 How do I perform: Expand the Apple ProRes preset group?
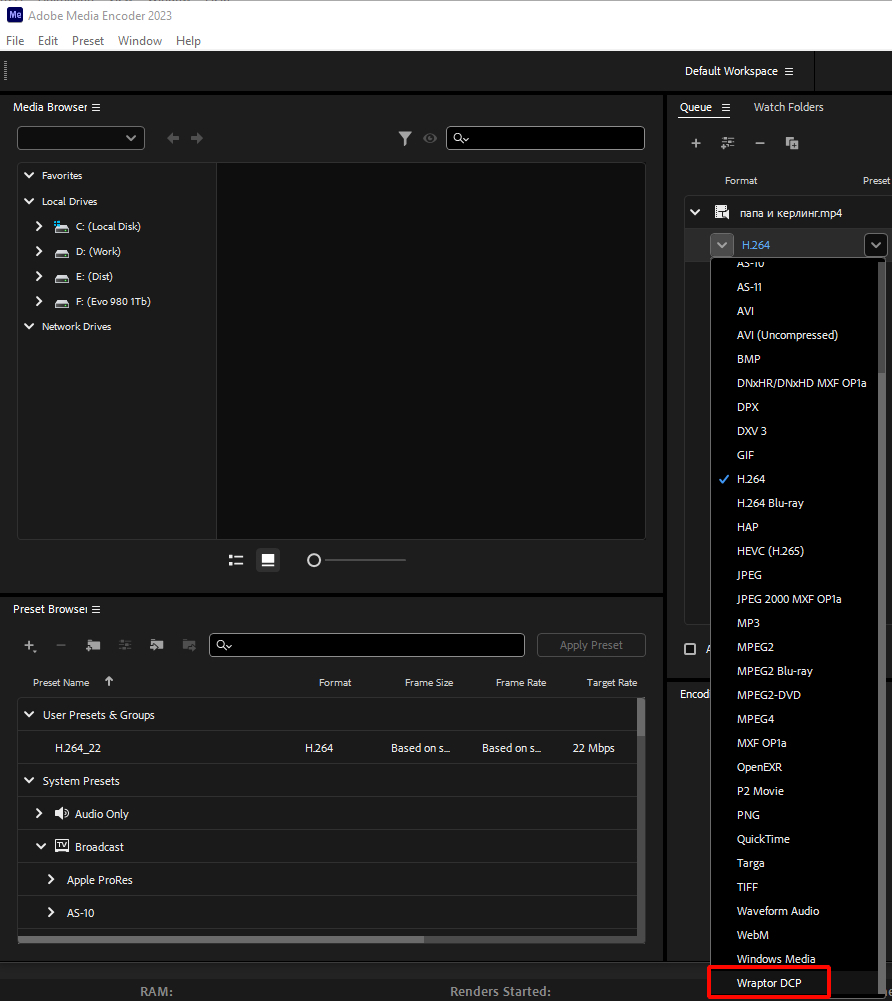51,880
